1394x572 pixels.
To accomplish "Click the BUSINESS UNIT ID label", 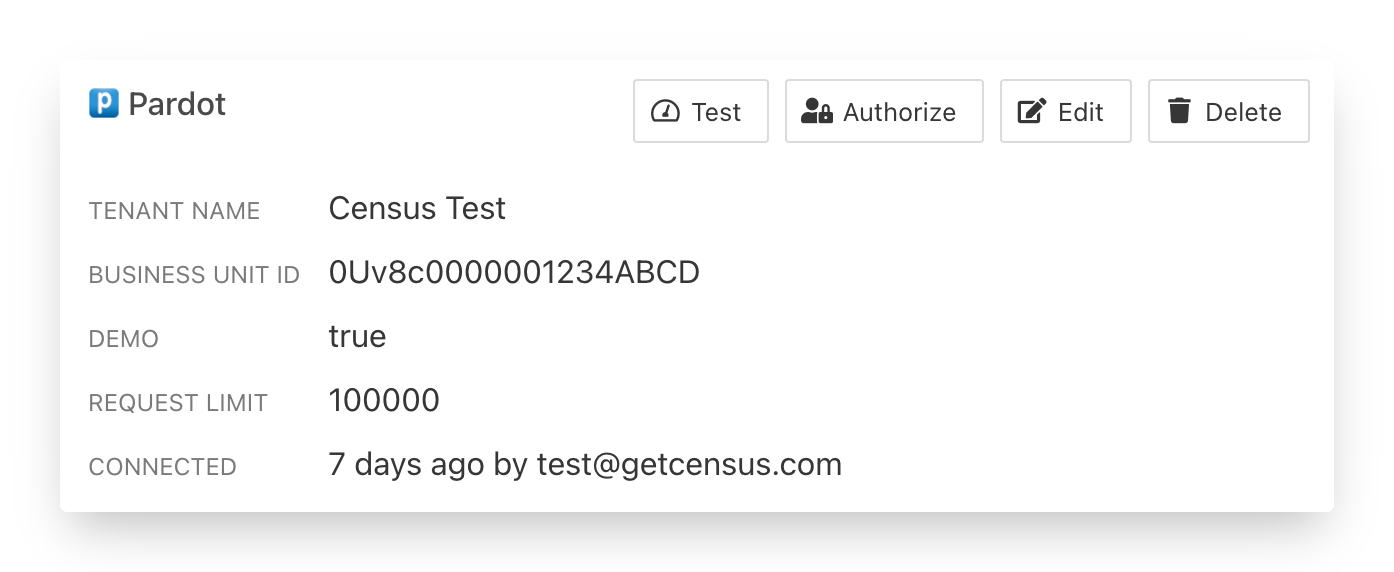I will point(194,275).
